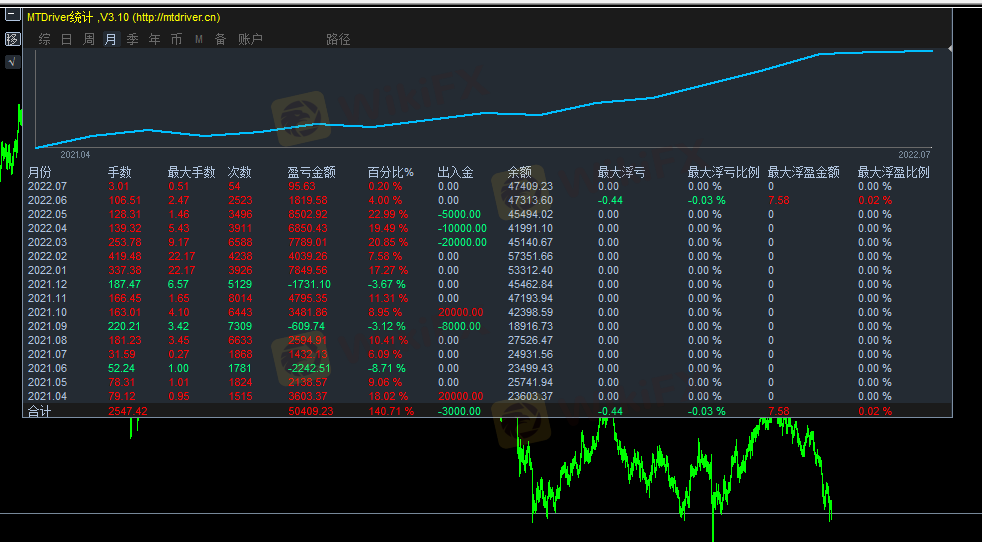Open the 币 currency tab
982x542 pixels.
(176, 39)
